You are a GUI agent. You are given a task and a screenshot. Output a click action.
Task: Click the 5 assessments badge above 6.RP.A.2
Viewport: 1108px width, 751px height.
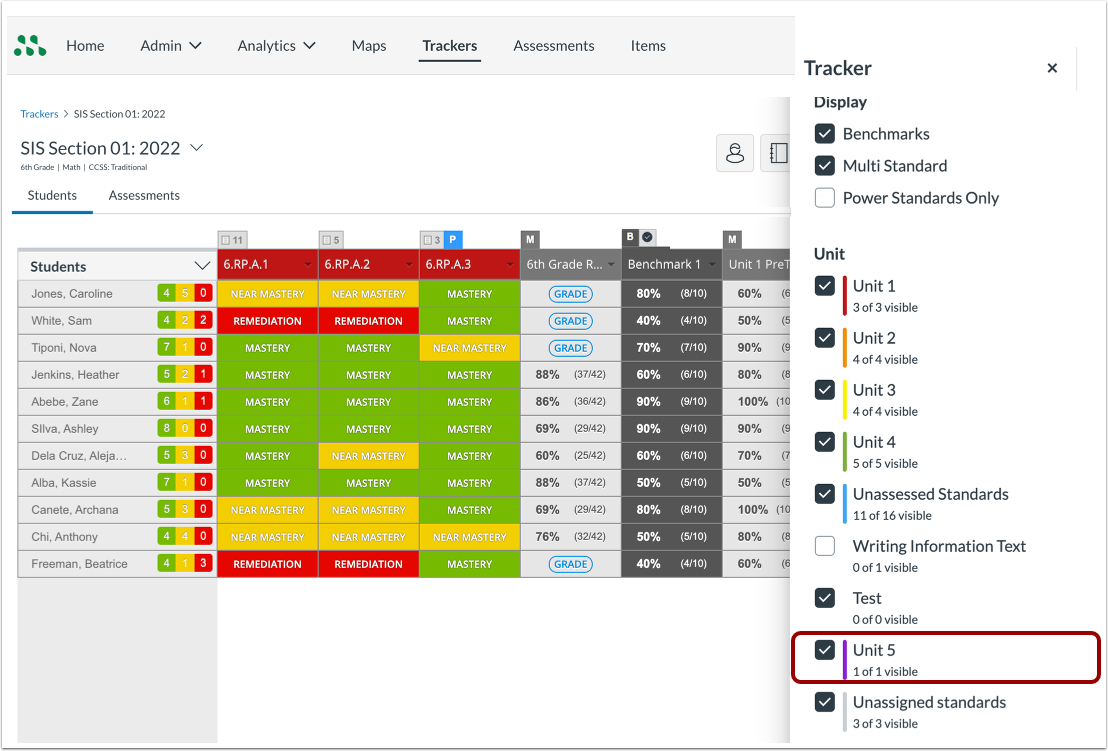331,240
